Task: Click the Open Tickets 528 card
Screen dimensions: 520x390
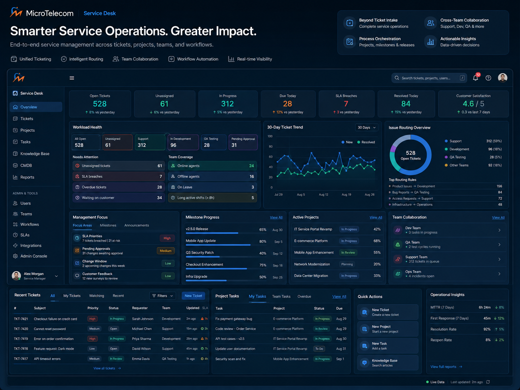Action: coord(100,104)
